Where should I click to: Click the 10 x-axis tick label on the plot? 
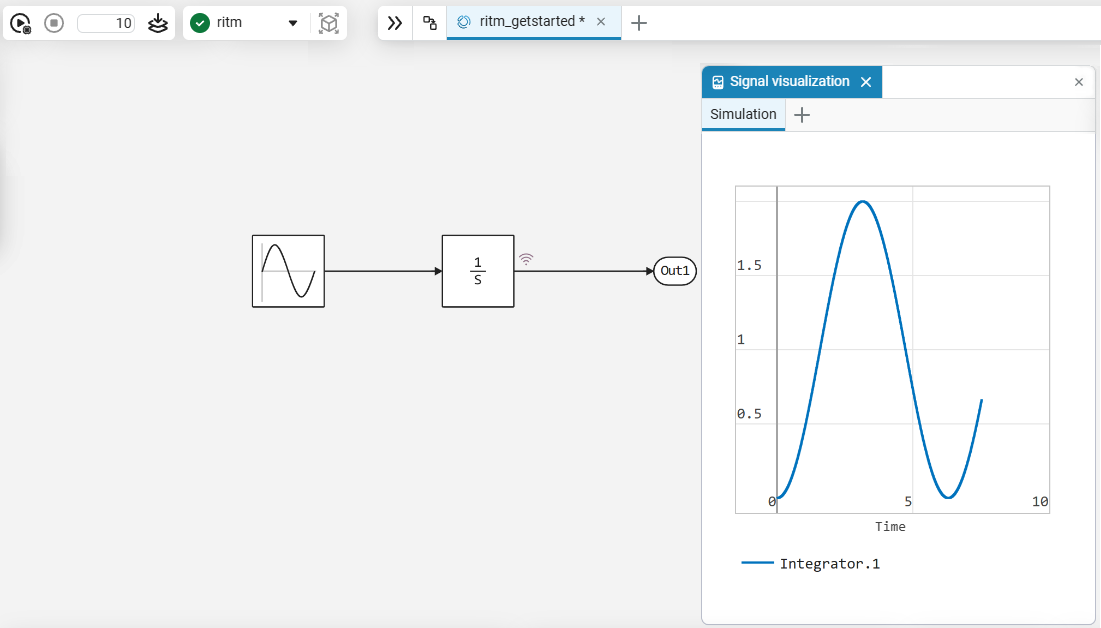click(1040, 502)
